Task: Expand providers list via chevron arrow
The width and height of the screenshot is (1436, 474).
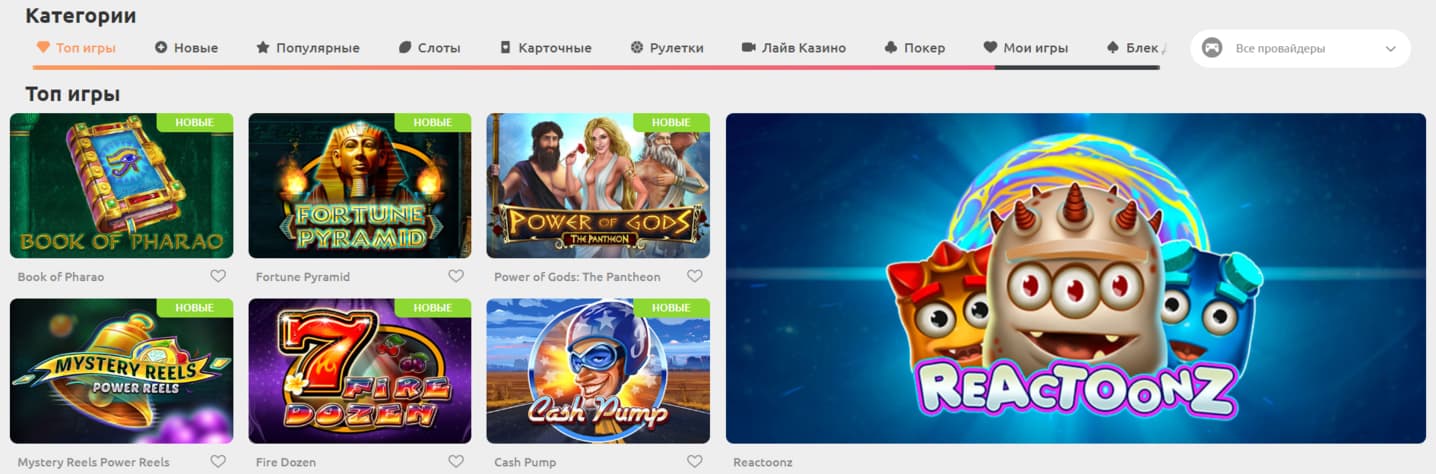Action: (x=1390, y=49)
